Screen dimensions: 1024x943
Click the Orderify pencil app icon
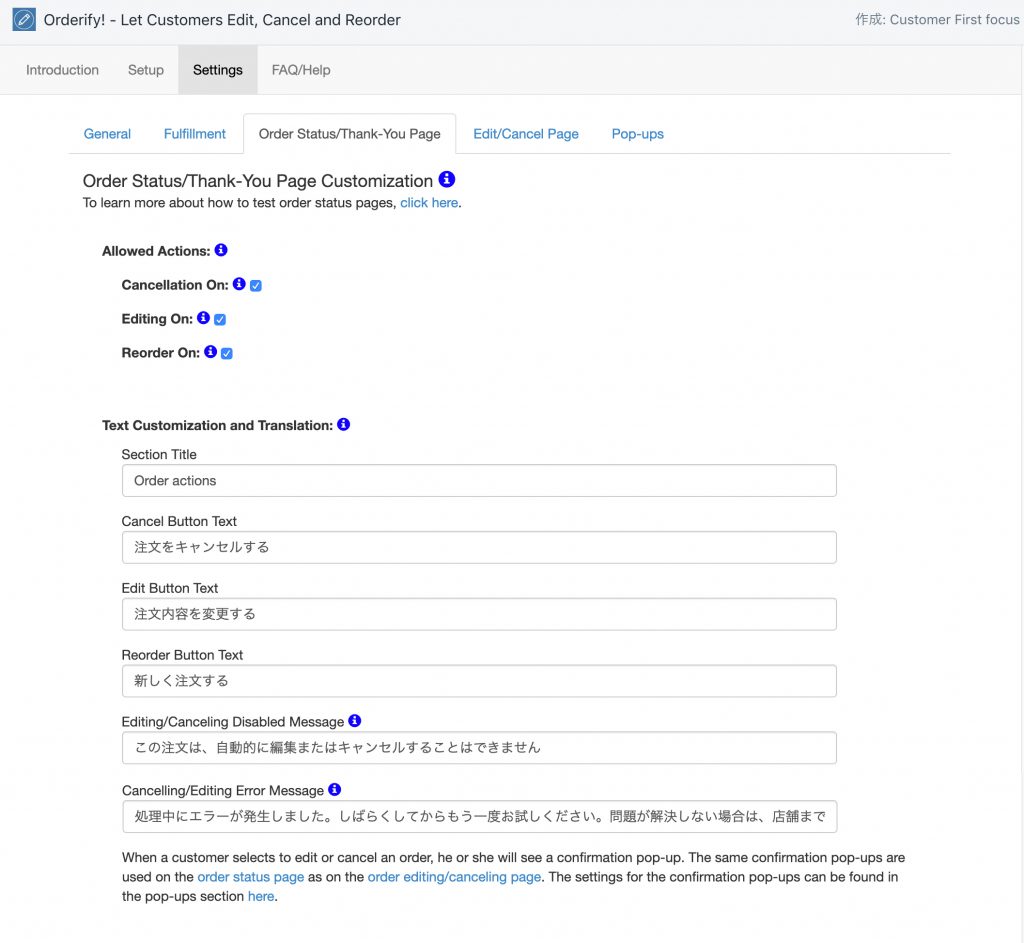24,20
